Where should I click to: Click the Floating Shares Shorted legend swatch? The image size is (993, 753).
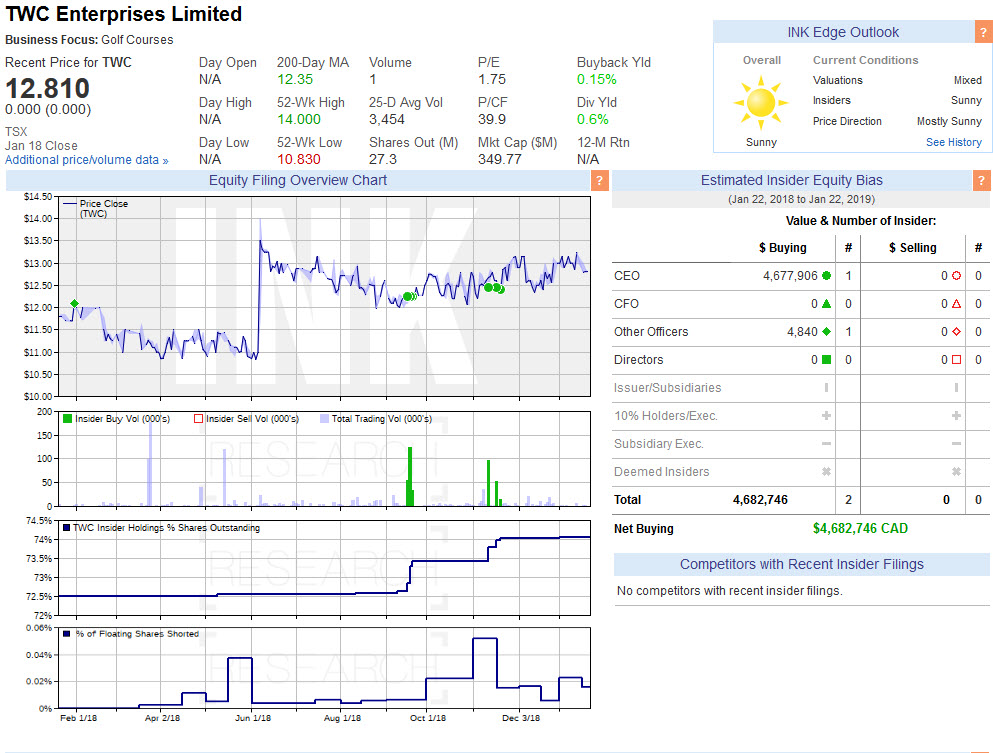(x=66, y=633)
